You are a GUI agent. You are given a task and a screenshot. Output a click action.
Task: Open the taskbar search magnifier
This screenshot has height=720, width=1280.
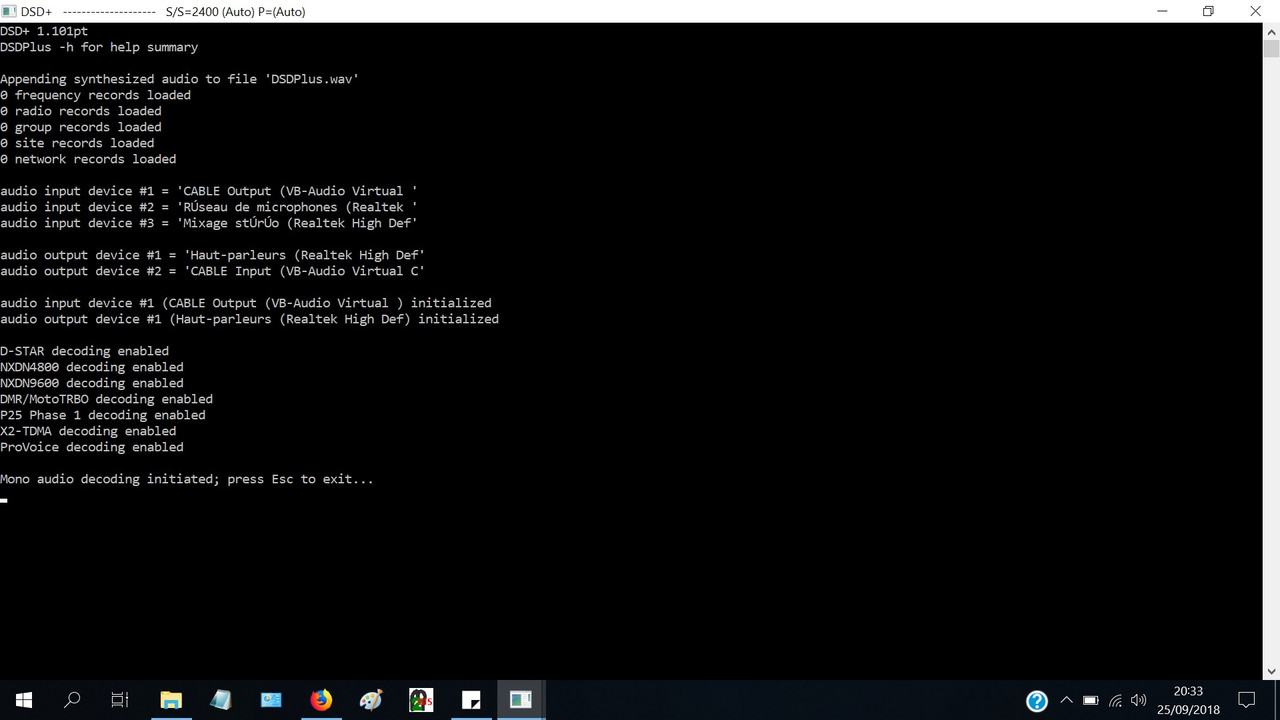[72, 700]
